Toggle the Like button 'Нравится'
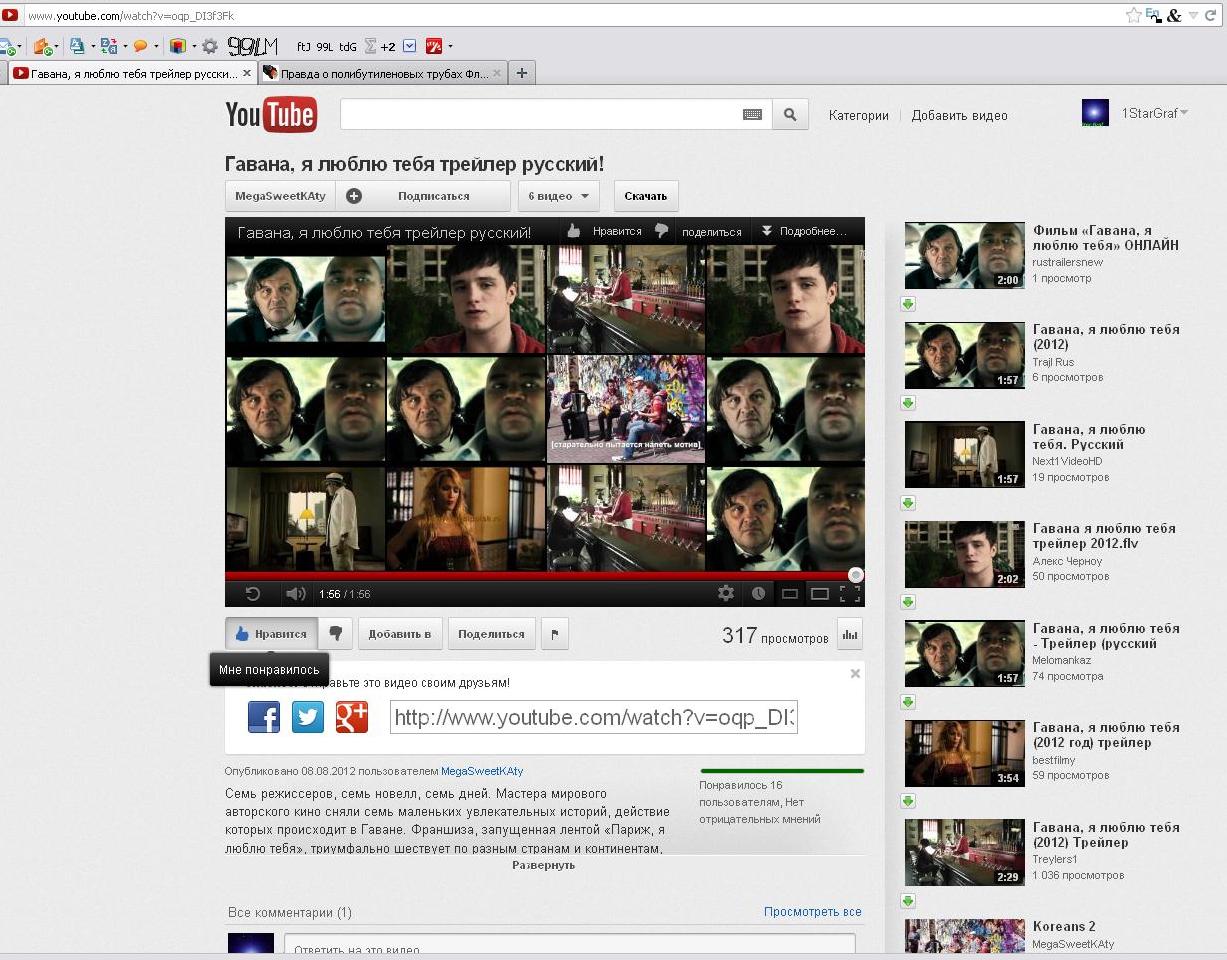The height and width of the screenshot is (960, 1227). pyautogui.click(x=271, y=633)
